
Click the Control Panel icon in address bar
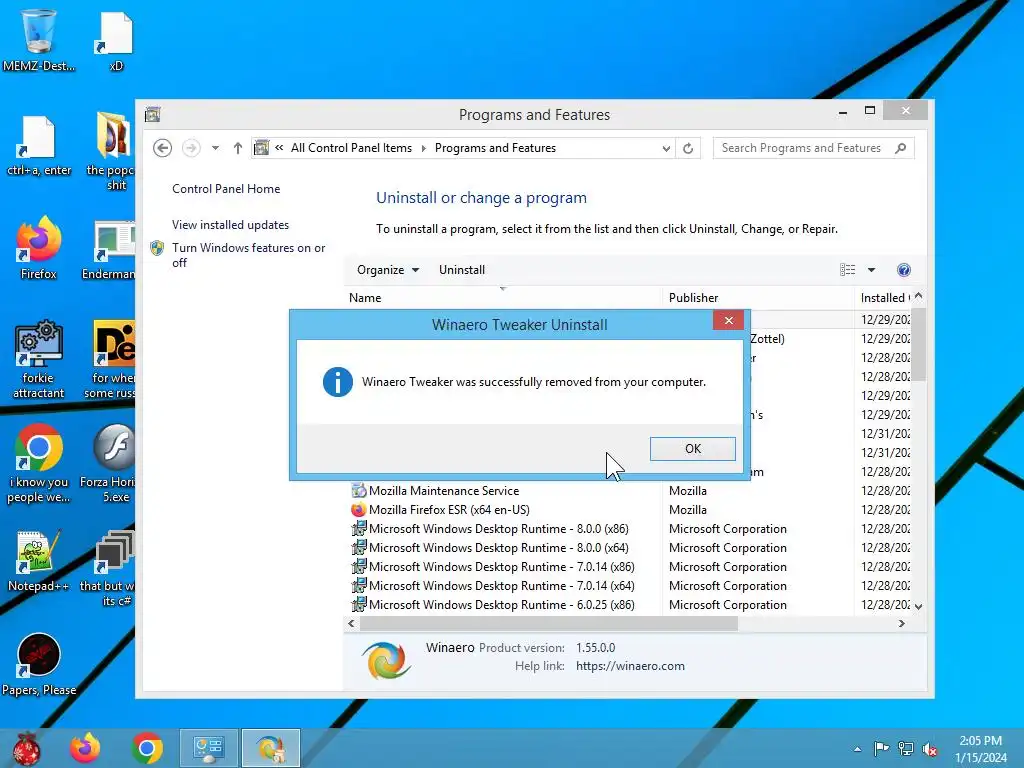click(x=262, y=148)
